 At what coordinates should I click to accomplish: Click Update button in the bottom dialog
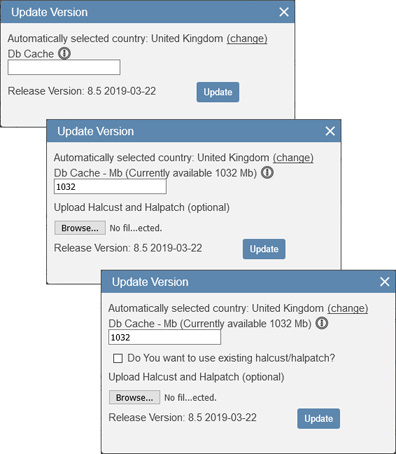point(319,418)
